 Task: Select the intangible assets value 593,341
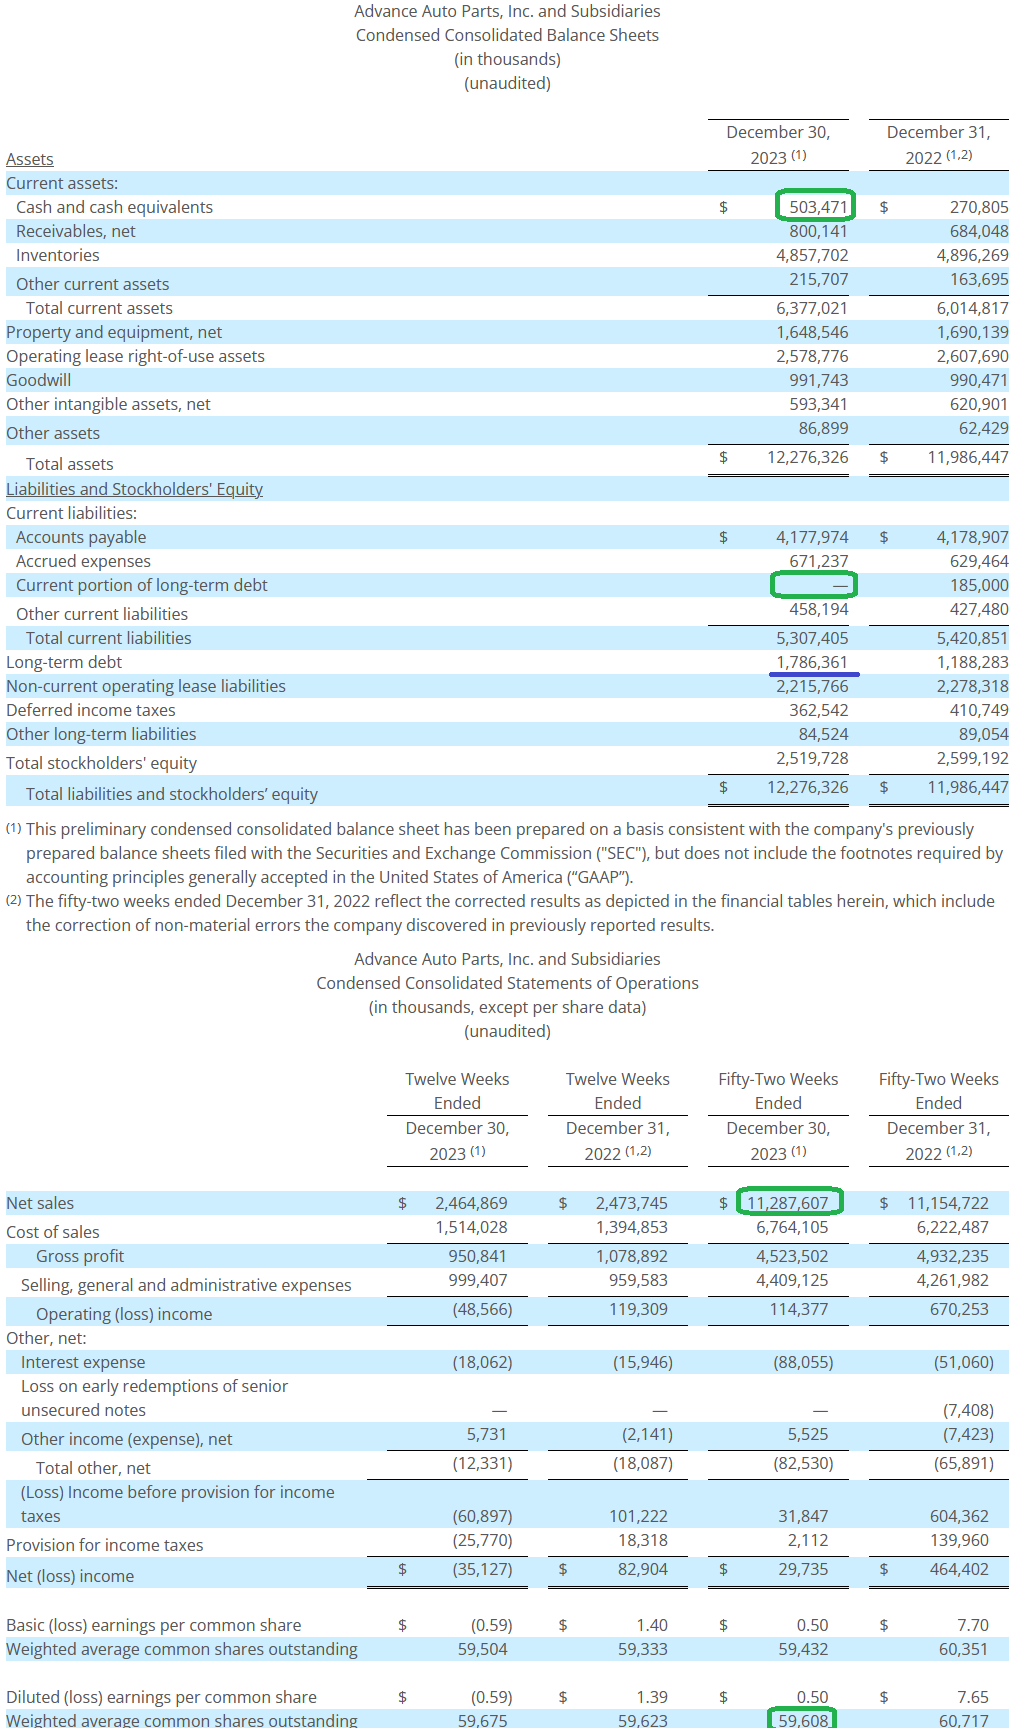point(818,404)
